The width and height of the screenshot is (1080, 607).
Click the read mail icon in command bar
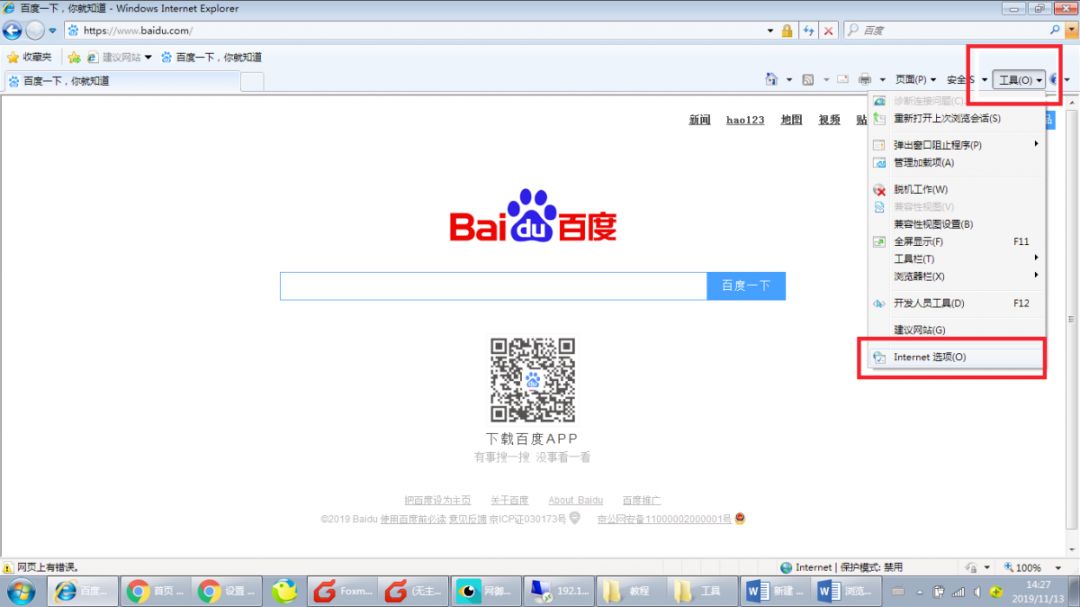click(x=843, y=80)
